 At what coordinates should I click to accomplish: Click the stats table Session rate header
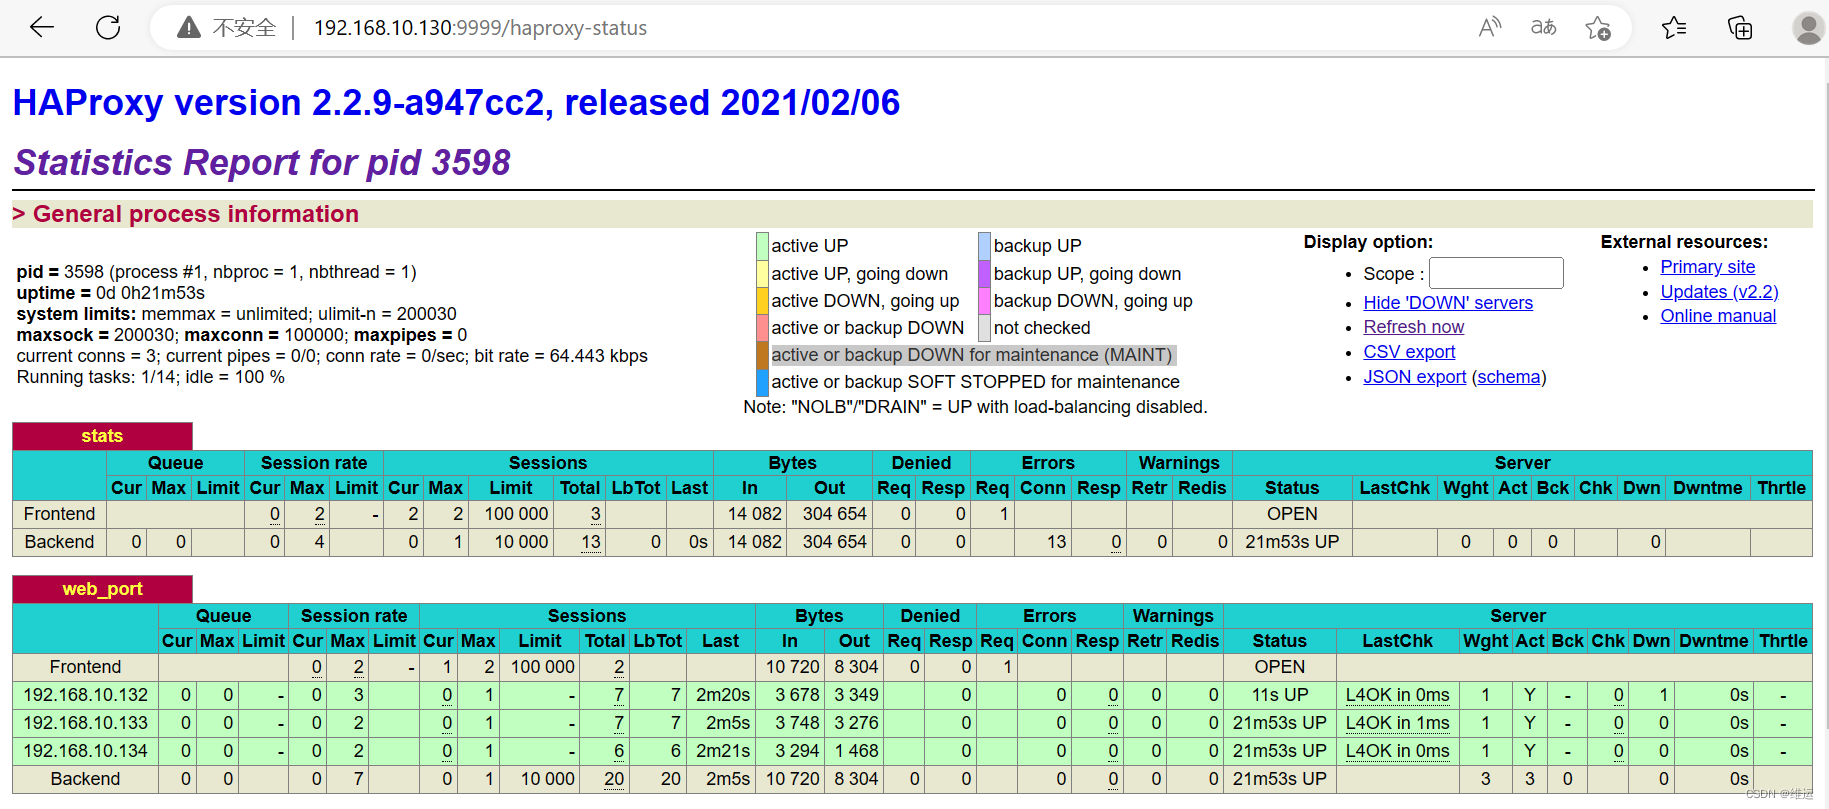click(314, 463)
